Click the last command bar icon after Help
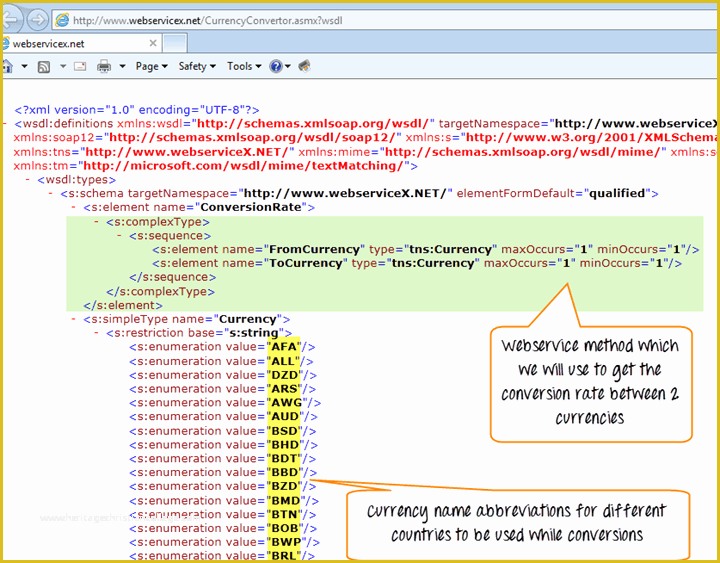Screen dimensions: 720x563 [x=304, y=66]
